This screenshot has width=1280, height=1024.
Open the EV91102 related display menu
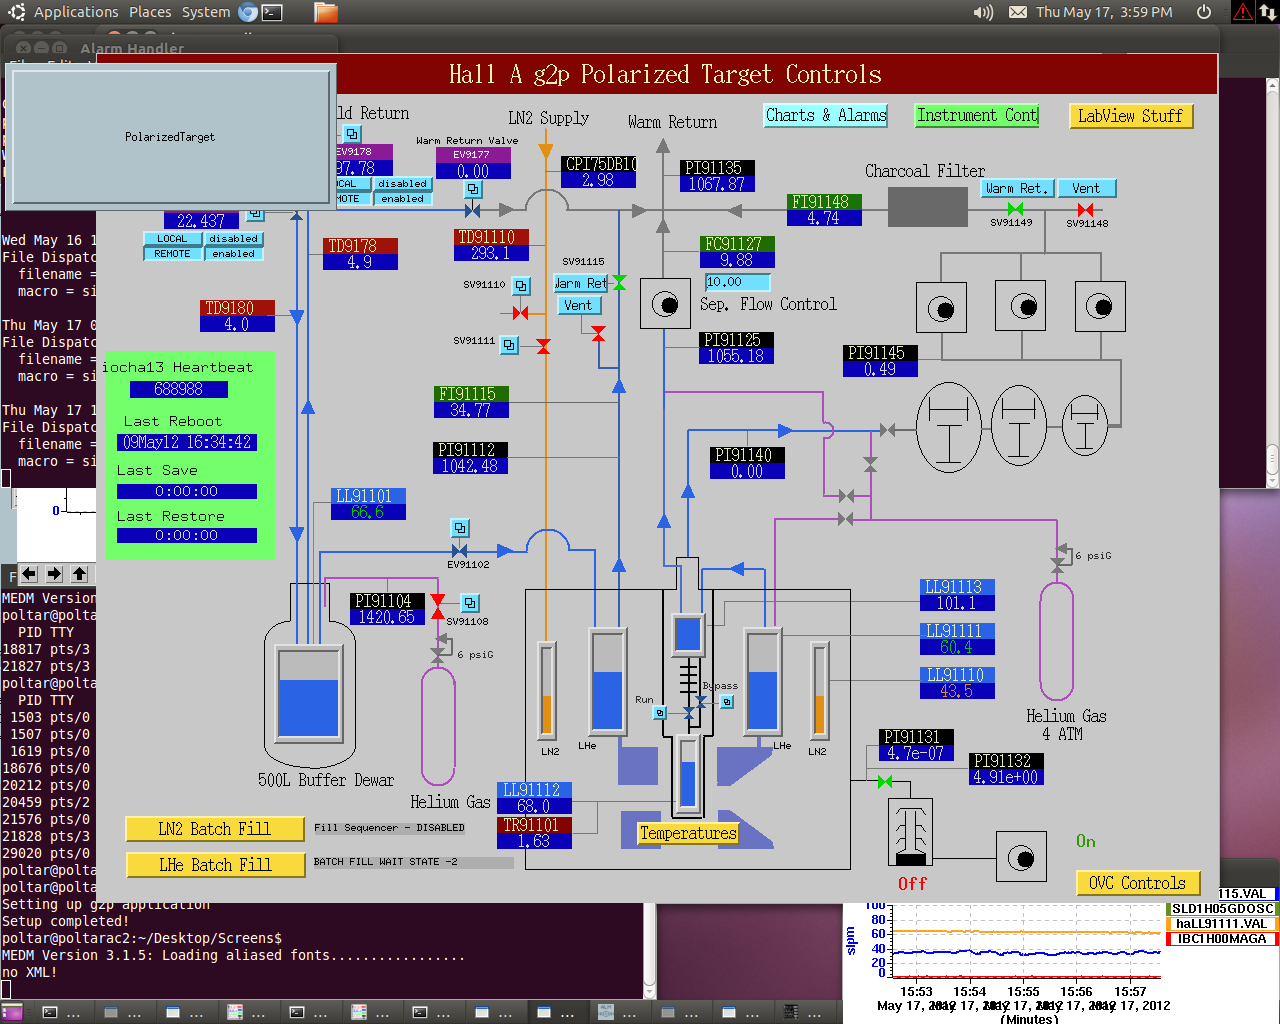460,527
